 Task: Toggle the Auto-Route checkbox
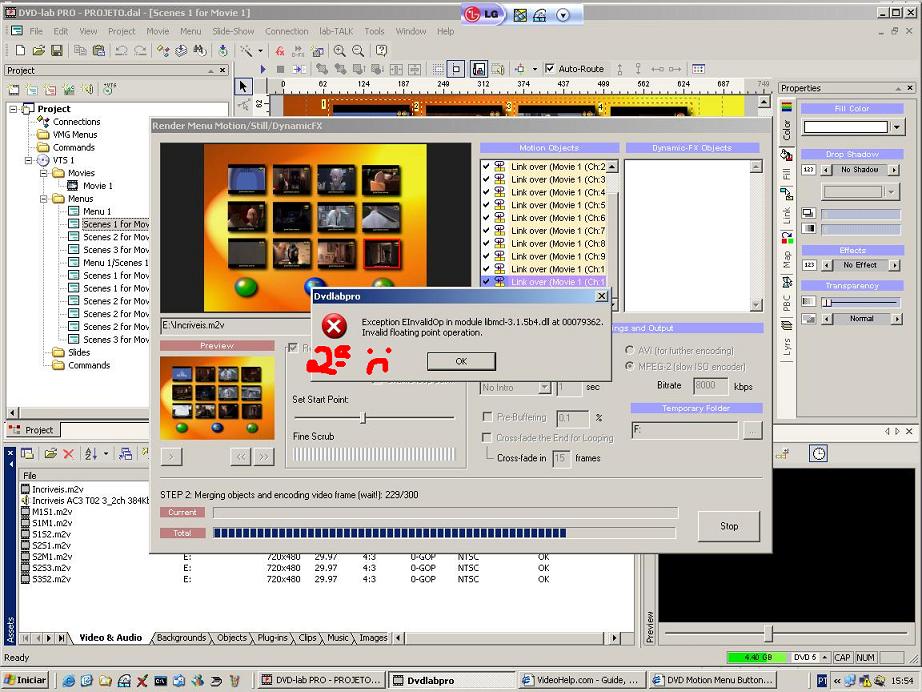549,68
